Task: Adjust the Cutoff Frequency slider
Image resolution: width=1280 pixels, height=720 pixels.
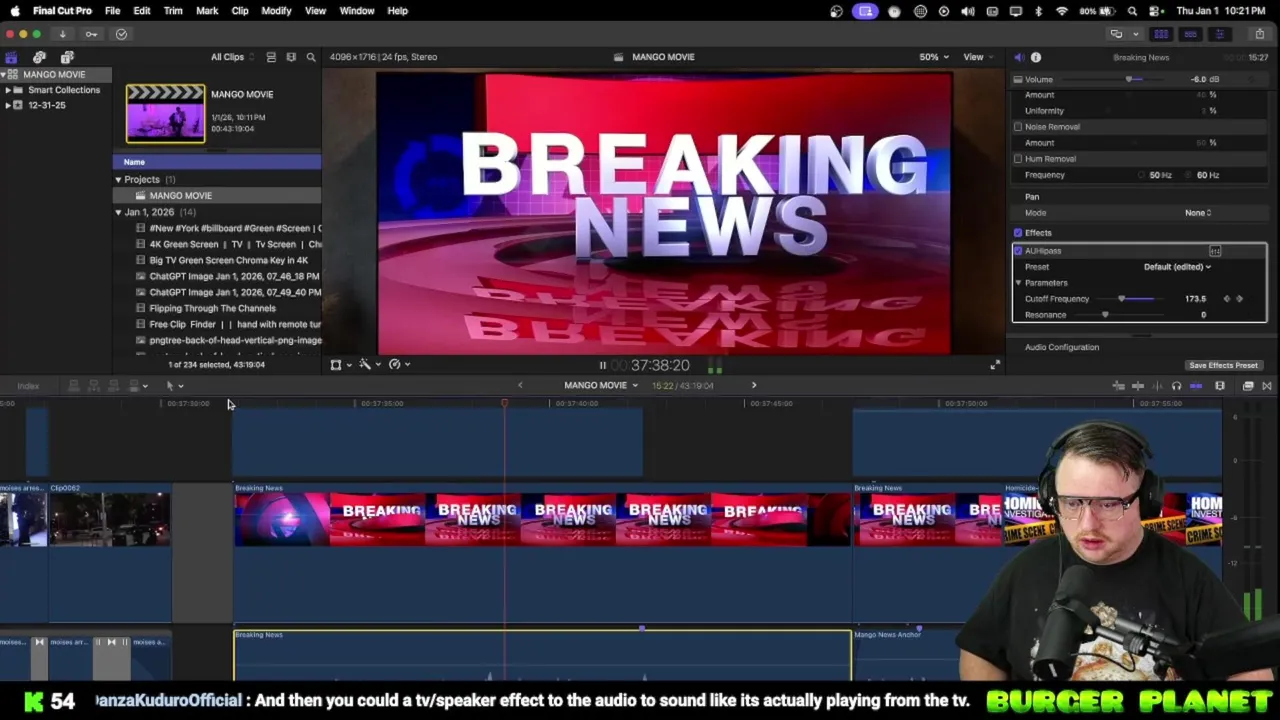Action: pos(1122,299)
